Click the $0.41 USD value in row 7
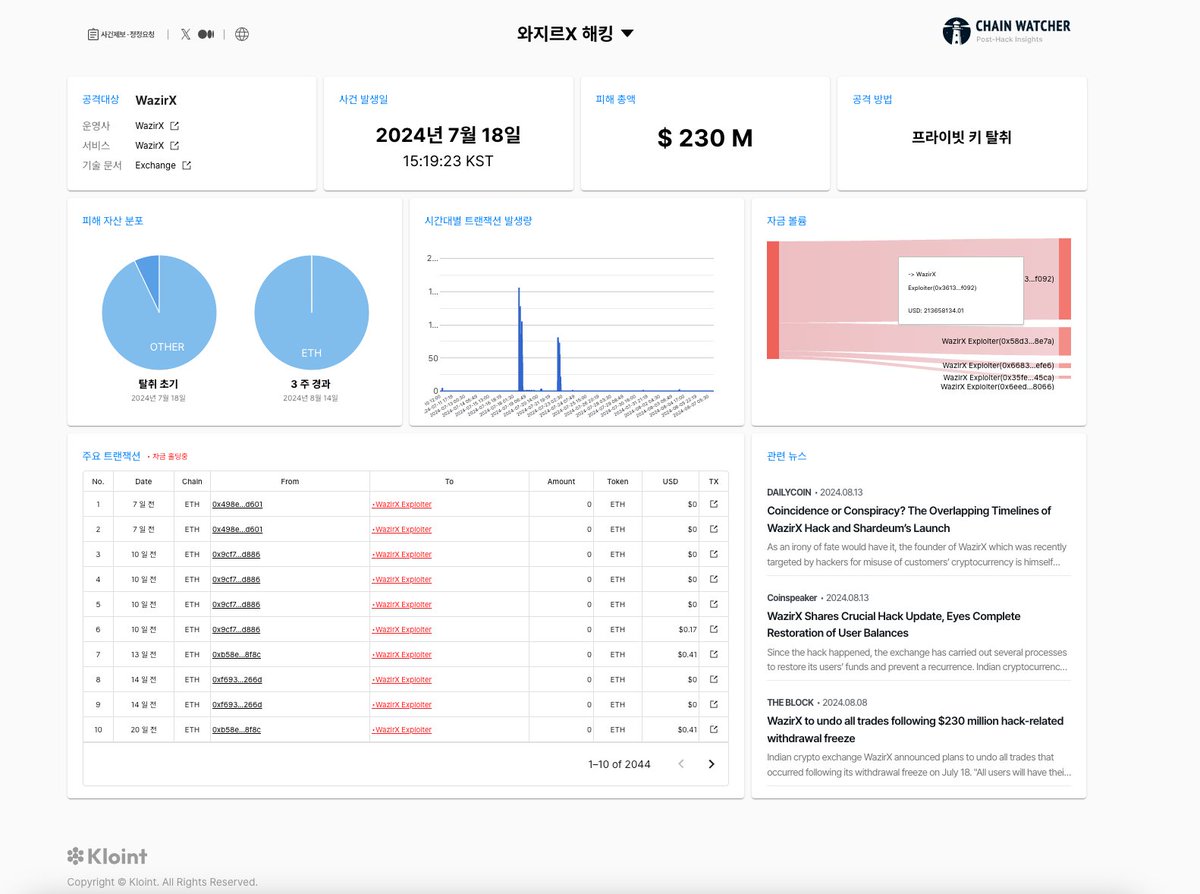The image size is (1200, 894). (x=687, y=654)
